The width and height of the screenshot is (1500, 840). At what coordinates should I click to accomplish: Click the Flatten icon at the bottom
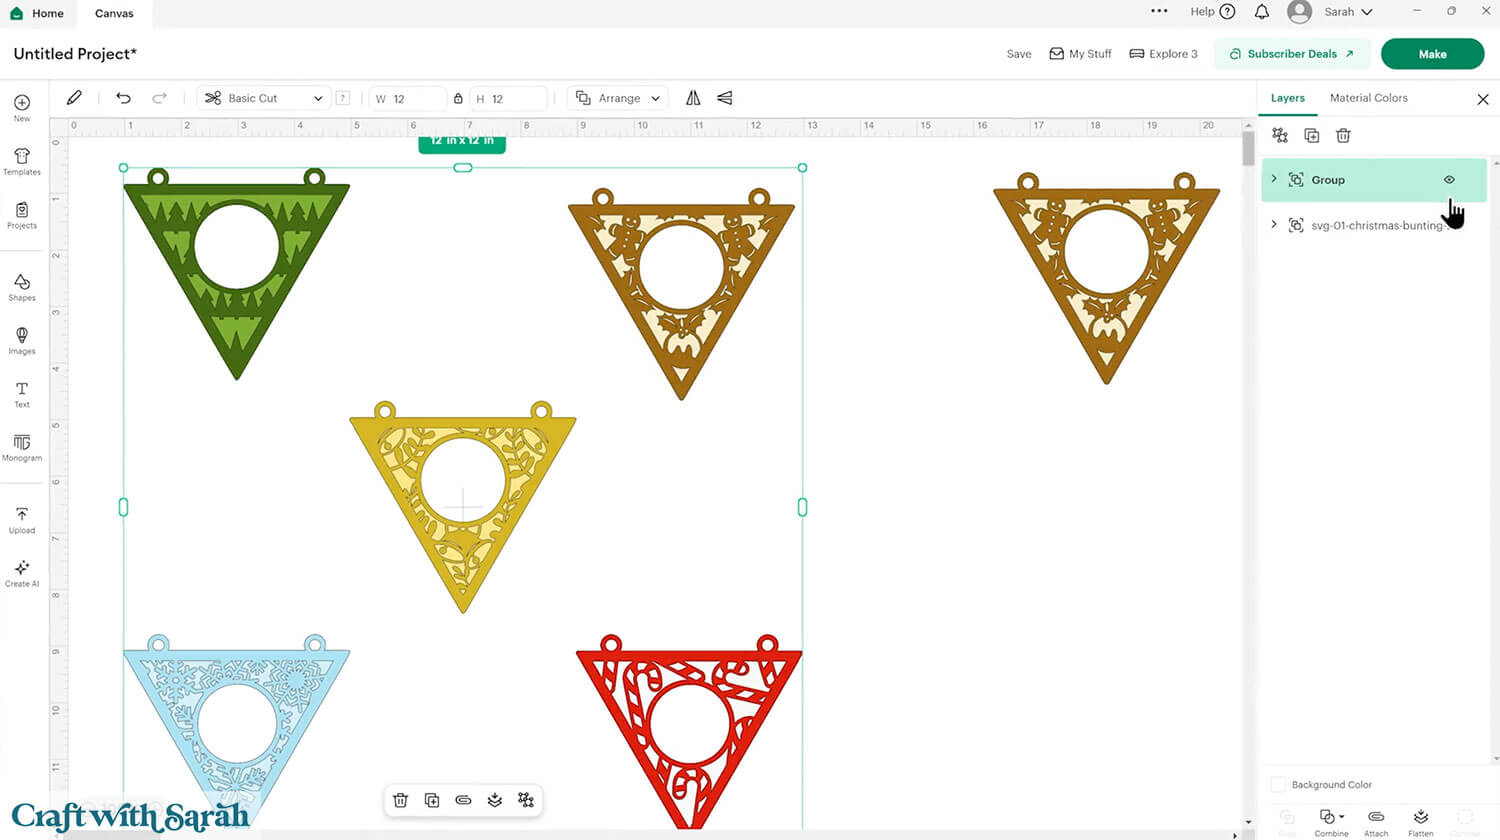[x=1421, y=820]
